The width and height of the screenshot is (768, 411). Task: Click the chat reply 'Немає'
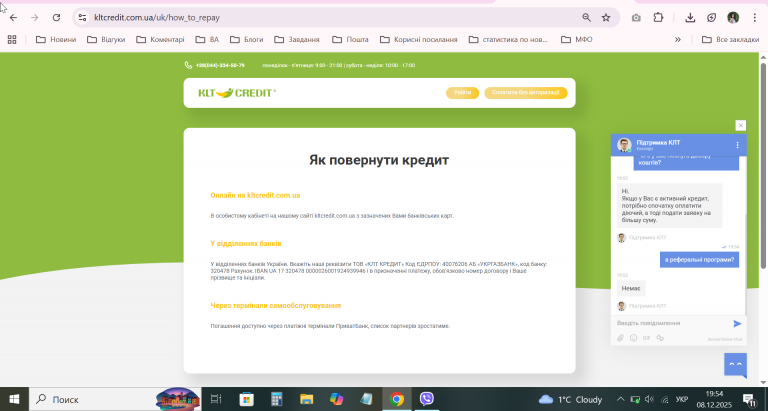pos(631,289)
